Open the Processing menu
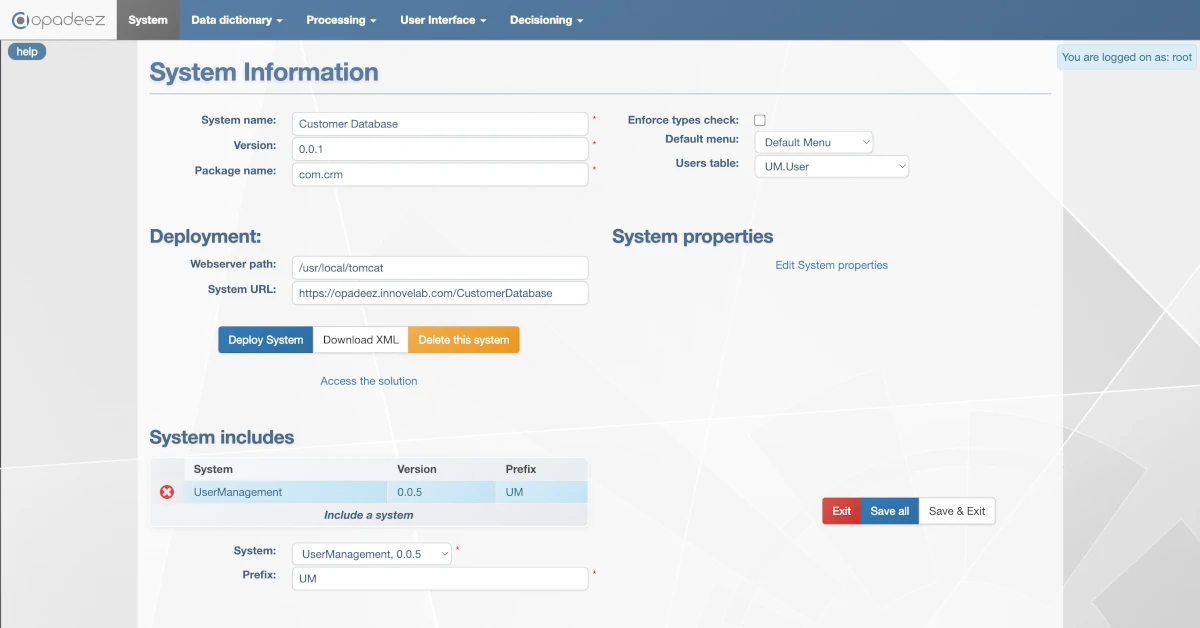Viewport: 1200px width, 628px height. coord(341,19)
